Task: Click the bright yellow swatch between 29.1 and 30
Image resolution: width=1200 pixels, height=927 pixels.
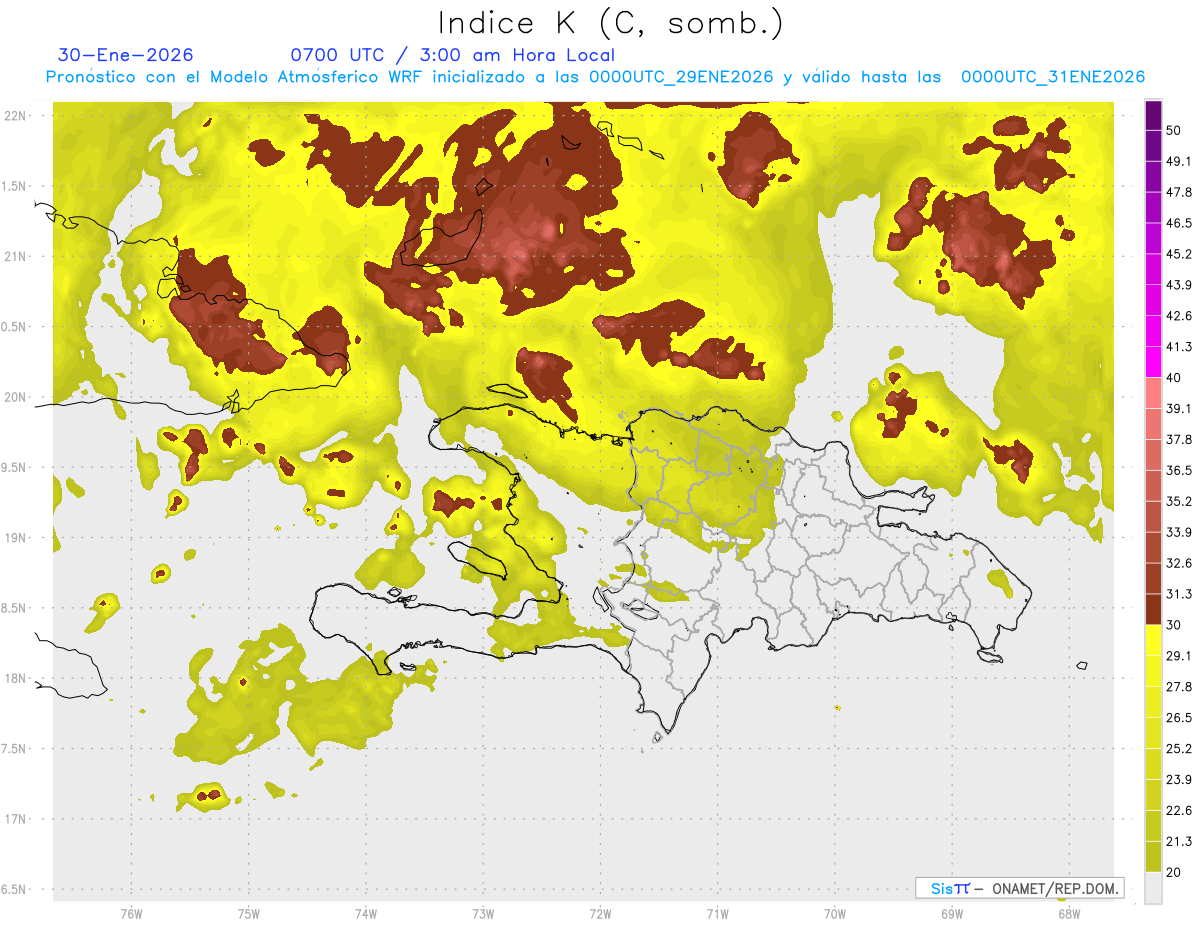Action: pyautogui.click(x=1153, y=641)
